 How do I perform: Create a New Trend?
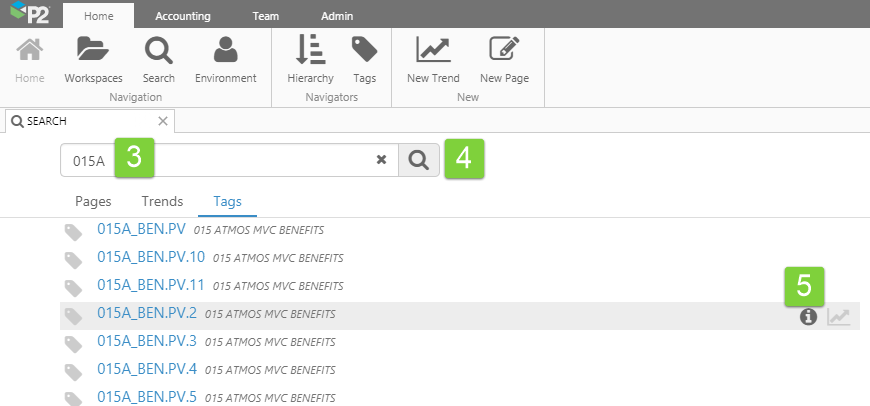point(433,51)
